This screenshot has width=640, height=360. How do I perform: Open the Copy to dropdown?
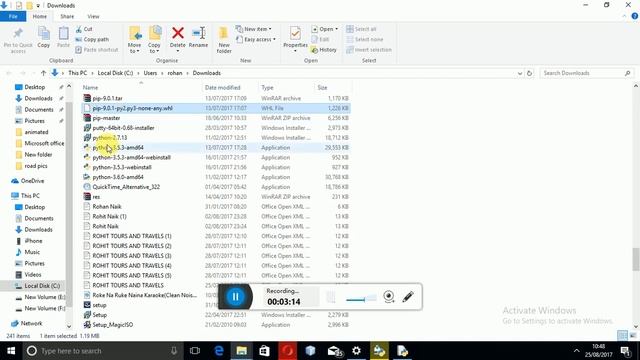pos(154,40)
